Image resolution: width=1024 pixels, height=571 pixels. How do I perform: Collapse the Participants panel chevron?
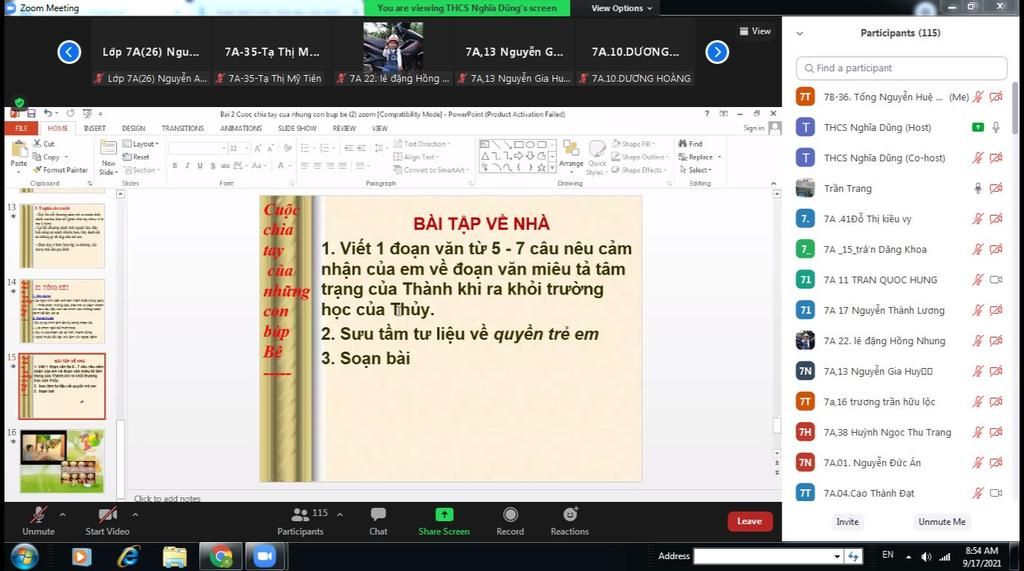[x=800, y=33]
